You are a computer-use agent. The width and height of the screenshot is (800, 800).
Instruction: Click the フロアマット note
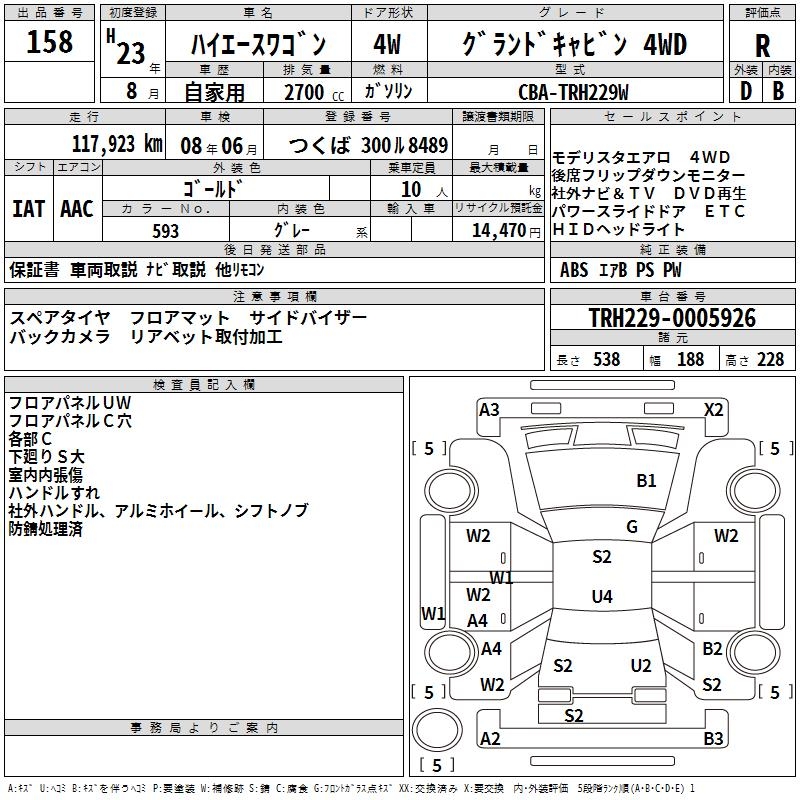[180, 318]
